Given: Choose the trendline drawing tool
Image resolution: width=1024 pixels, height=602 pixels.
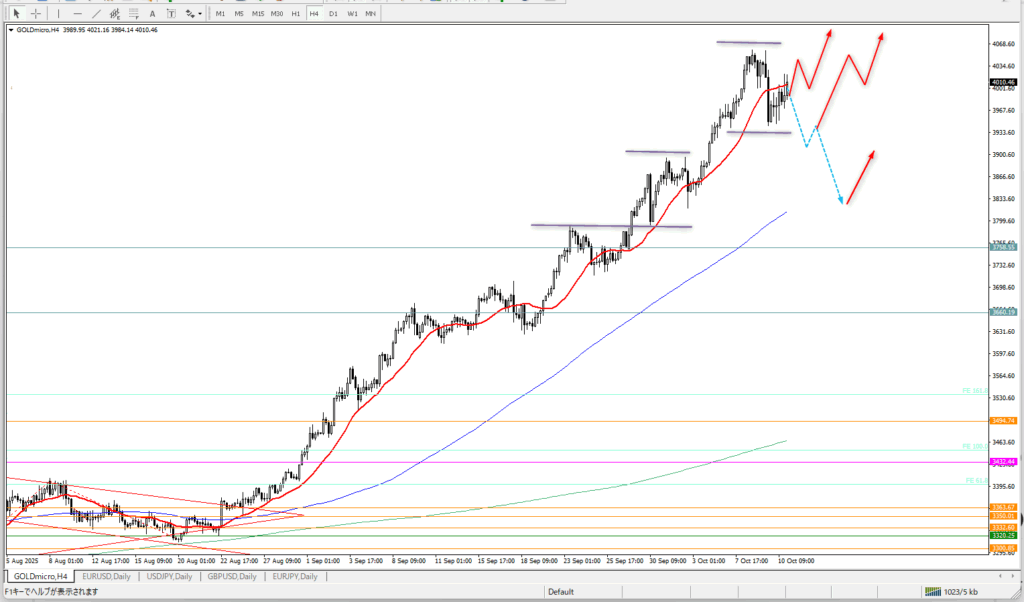Looking at the screenshot, I should tap(97, 13).
